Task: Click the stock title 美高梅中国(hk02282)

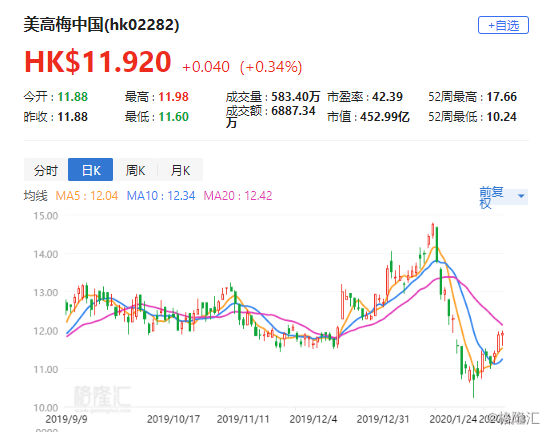Action: coord(102,25)
